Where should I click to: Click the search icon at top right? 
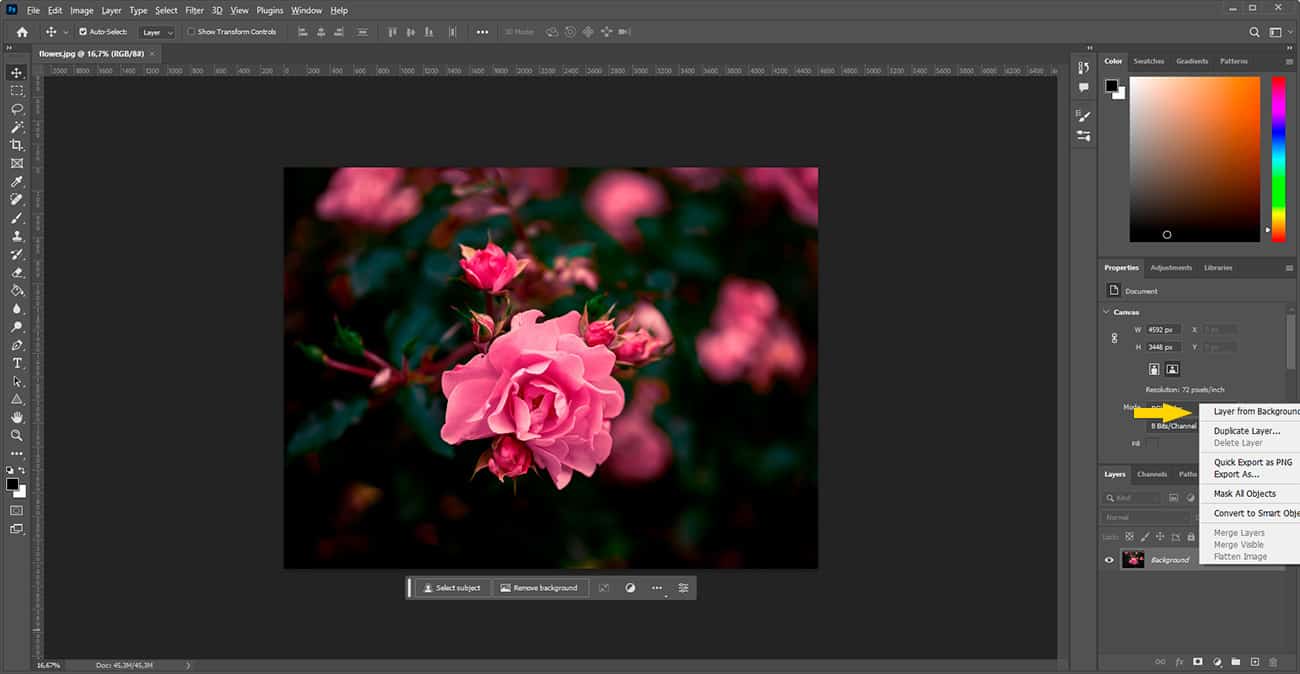coord(1256,32)
